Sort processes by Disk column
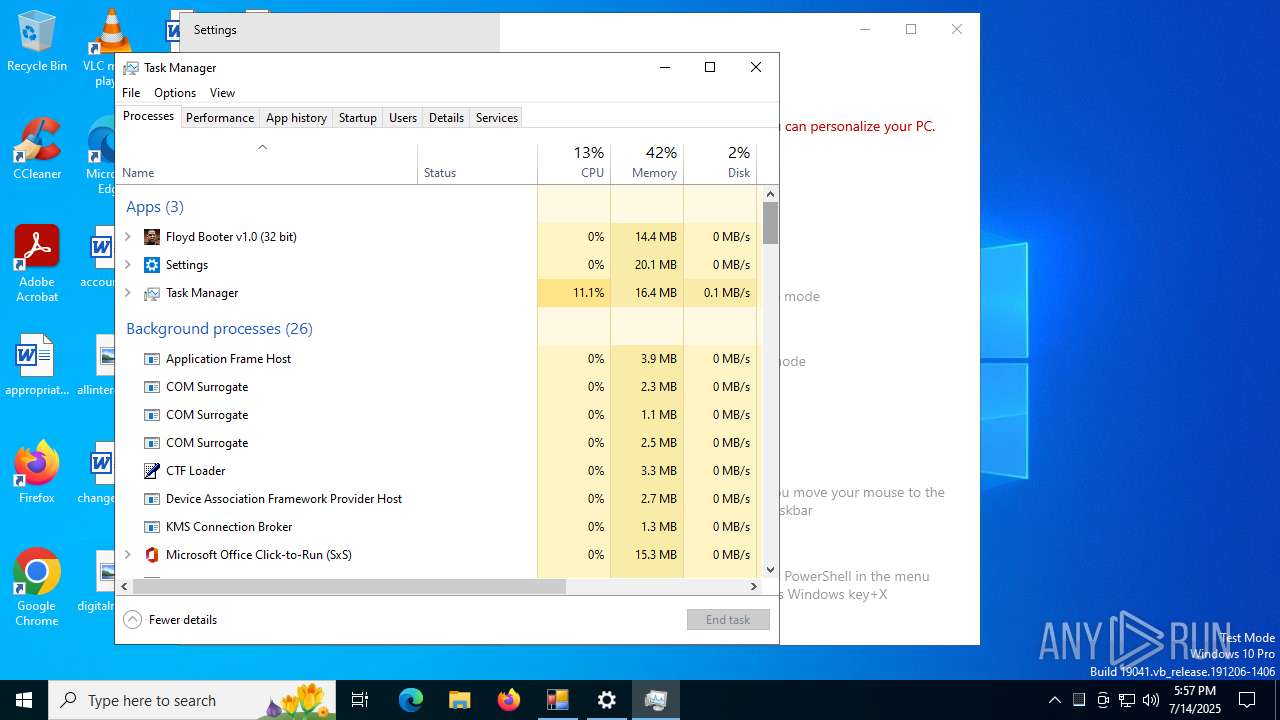This screenshot has width=1280, height=720. (x=720, y=164)
